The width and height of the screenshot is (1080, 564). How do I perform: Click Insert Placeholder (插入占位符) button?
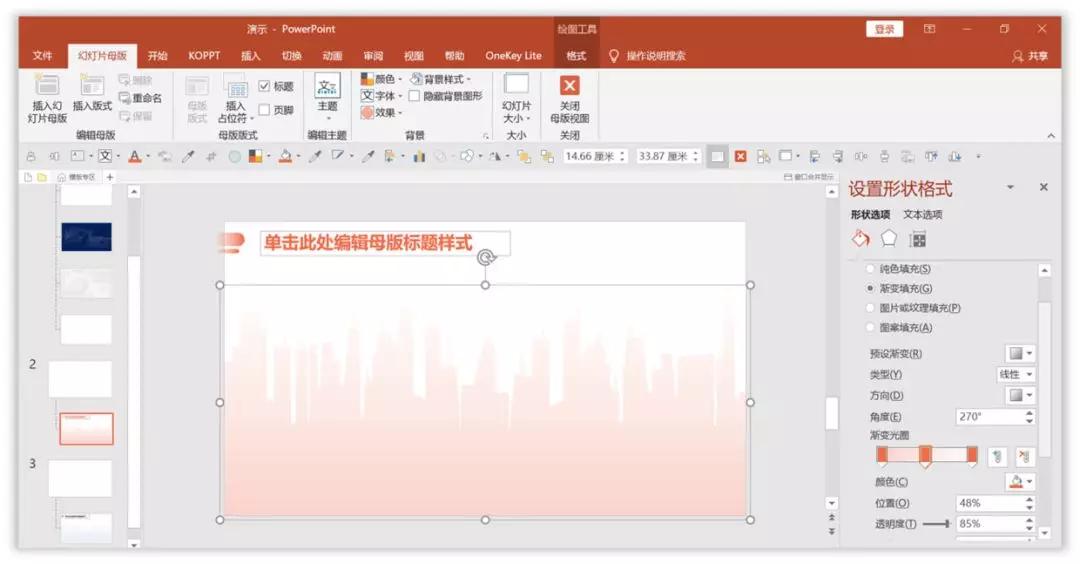click(236, 99)
